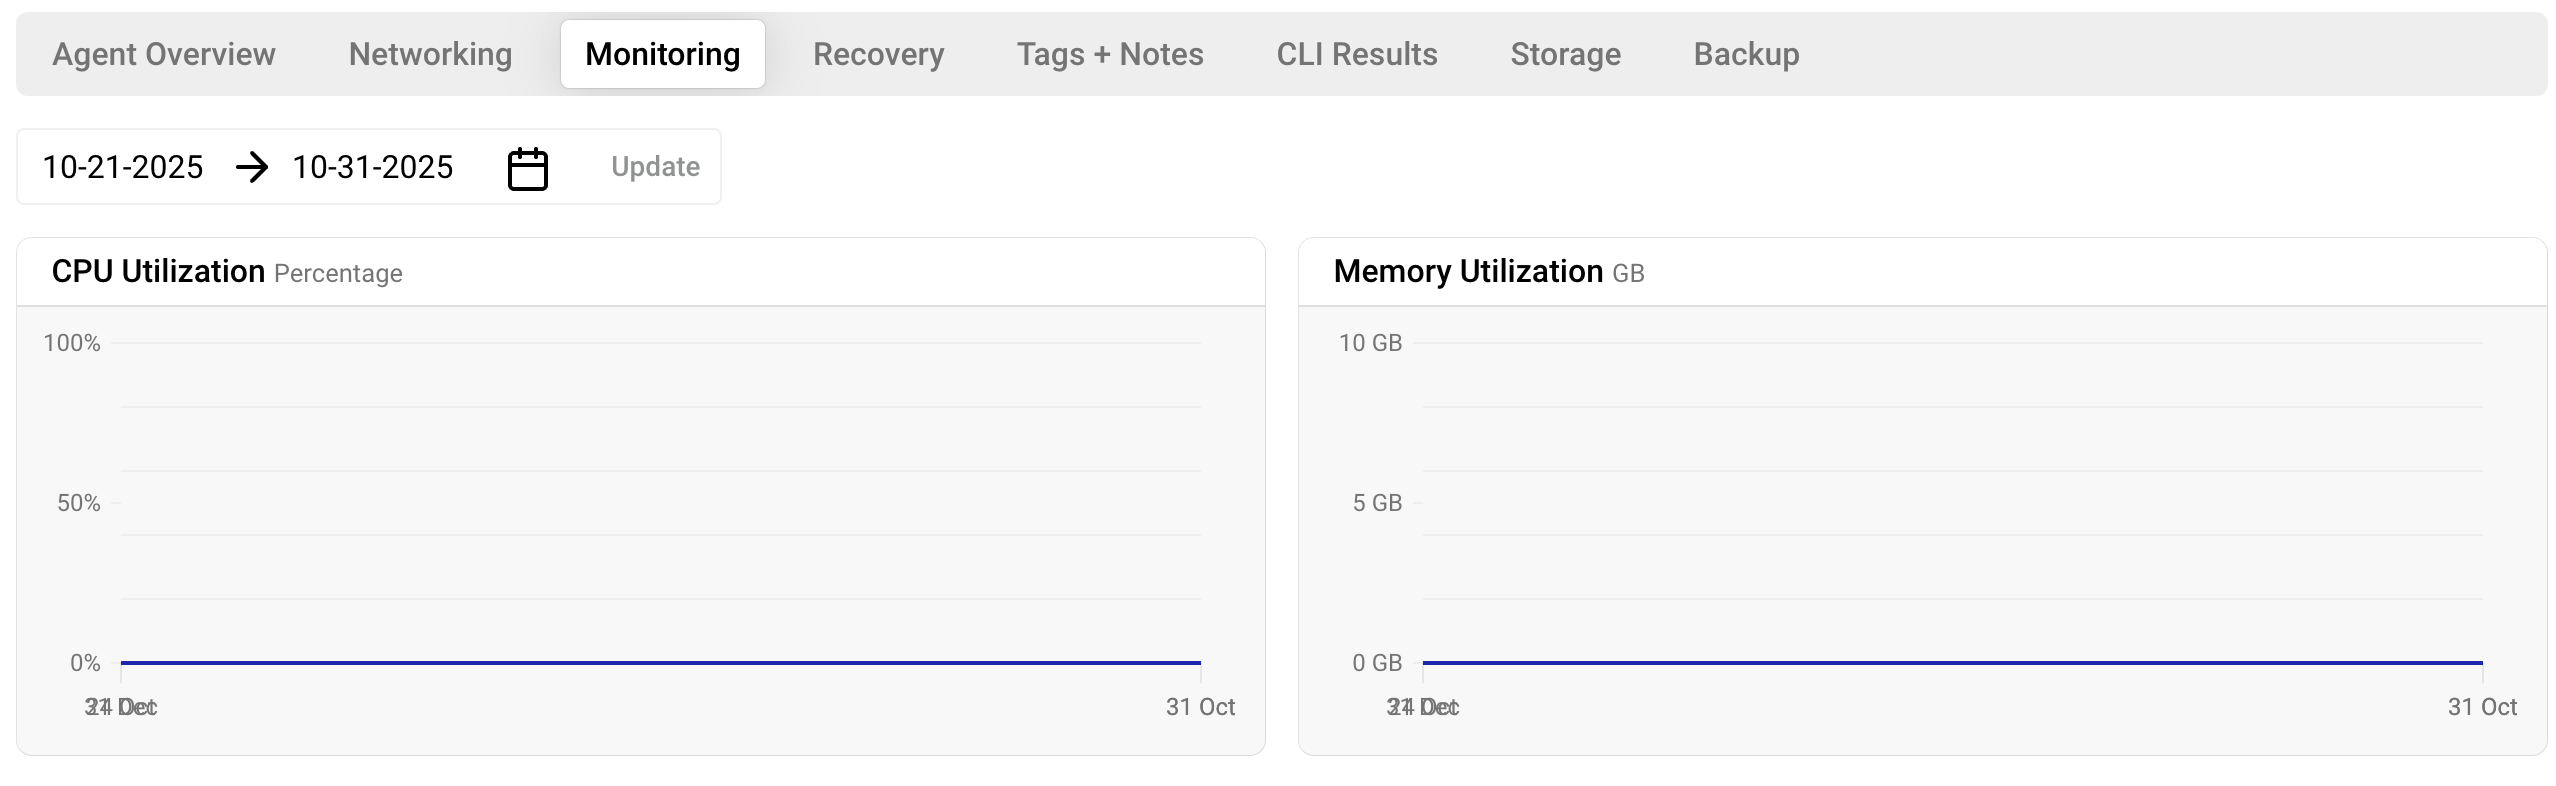2556x786 pixels.
Task: Click the 31 Oct label on CPU chart
Action: 1200,707
